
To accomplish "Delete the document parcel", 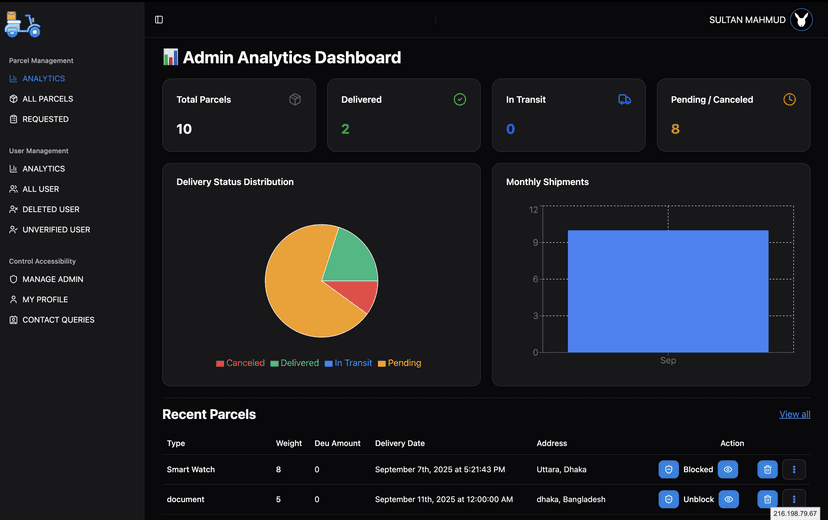I will [767, 499].
